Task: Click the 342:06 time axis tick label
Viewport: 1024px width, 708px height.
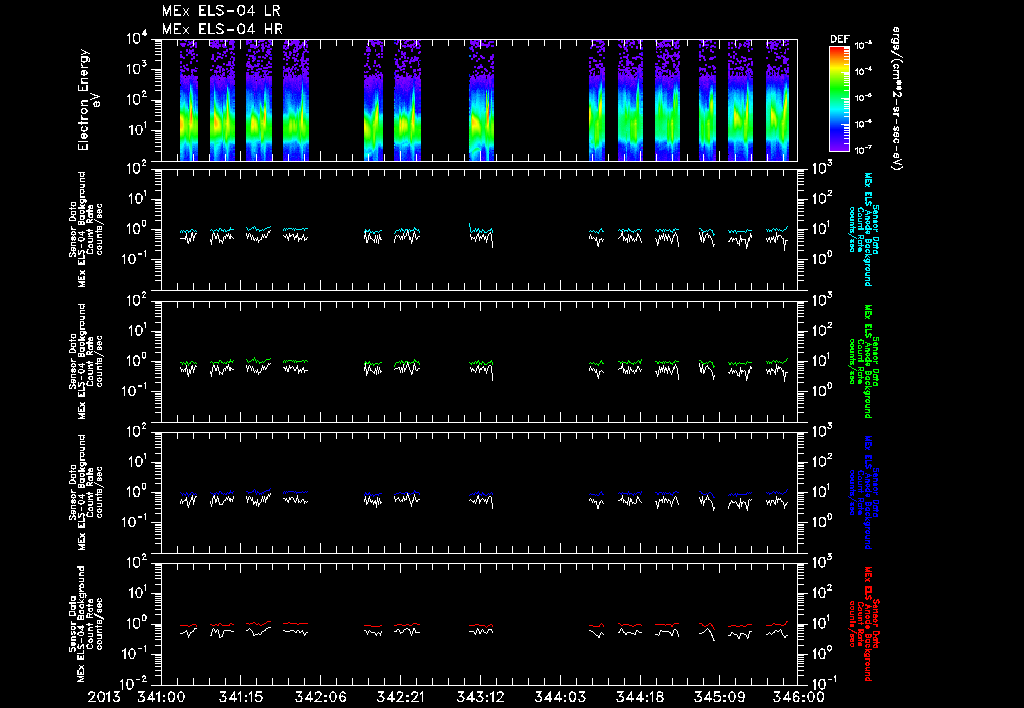Action: (320, 698)
